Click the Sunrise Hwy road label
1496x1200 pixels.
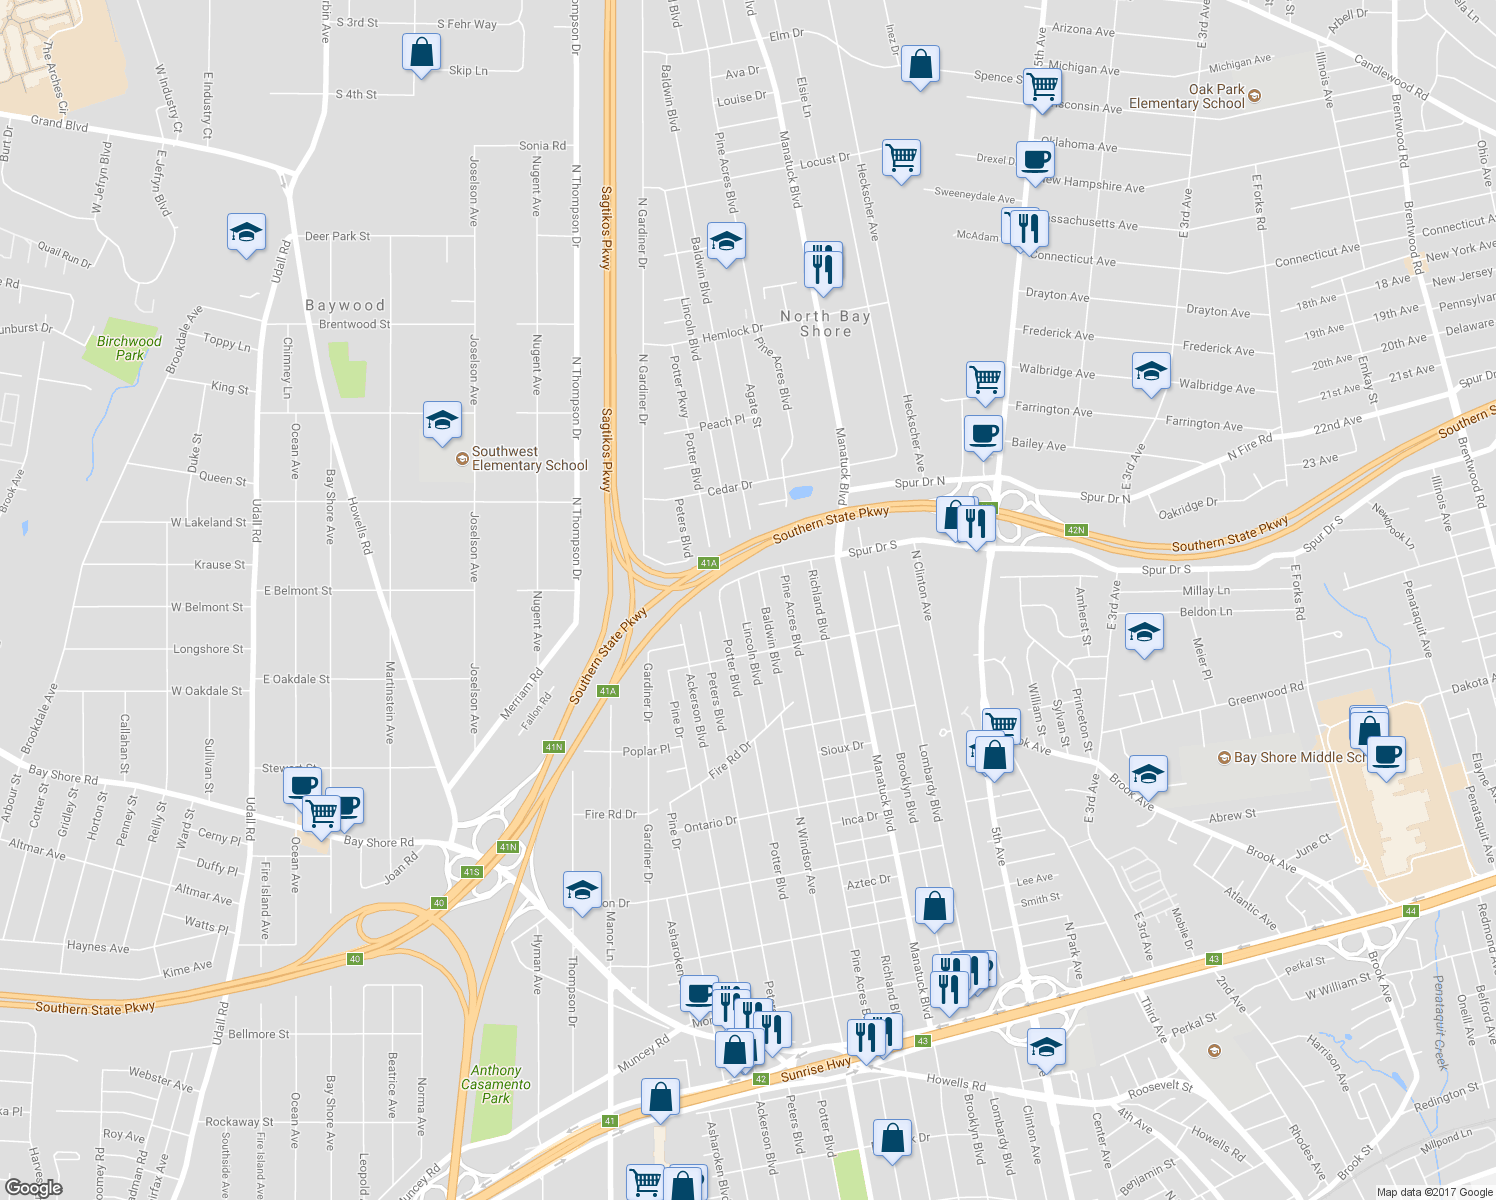click(x=816, y=1069)
